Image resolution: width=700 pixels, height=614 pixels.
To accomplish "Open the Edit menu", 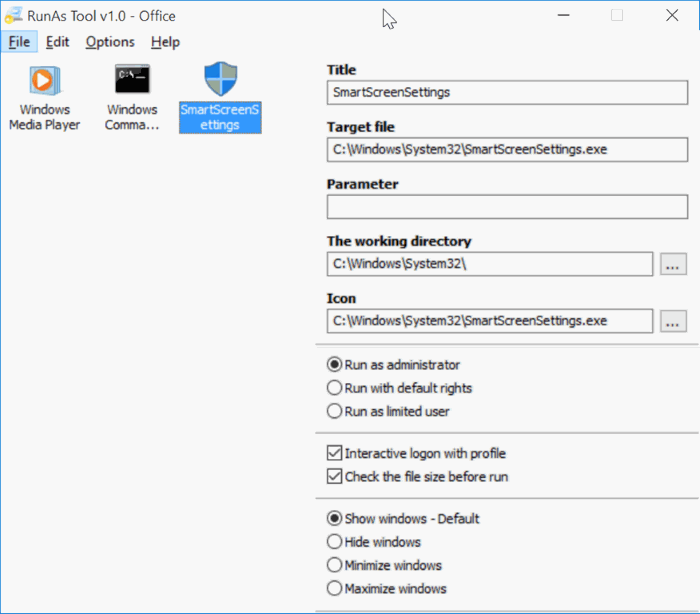I will 58,42.
